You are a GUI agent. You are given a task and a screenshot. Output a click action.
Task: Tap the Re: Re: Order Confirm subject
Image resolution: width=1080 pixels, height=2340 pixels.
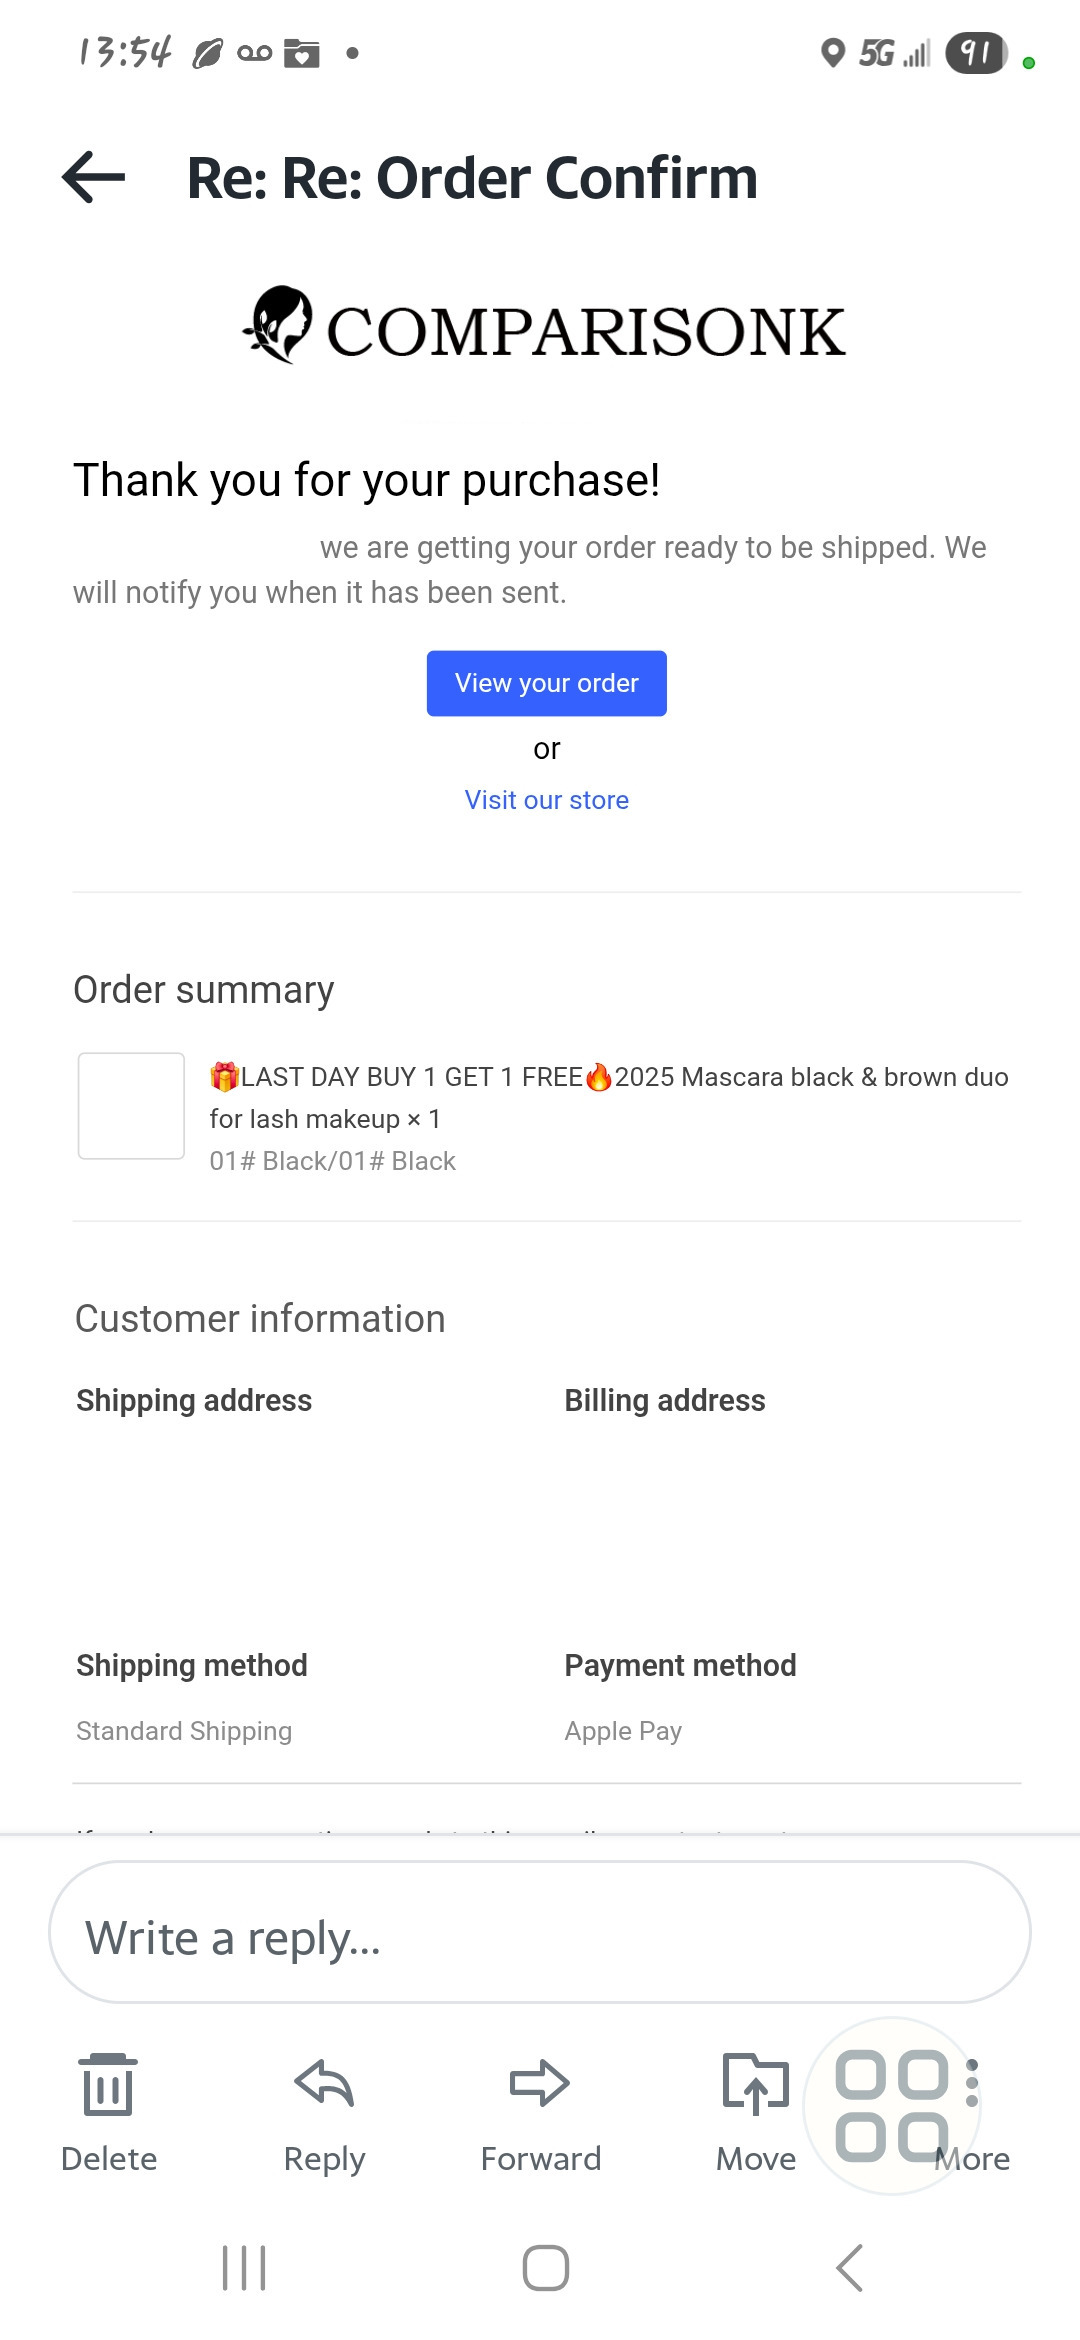(472, 178)
